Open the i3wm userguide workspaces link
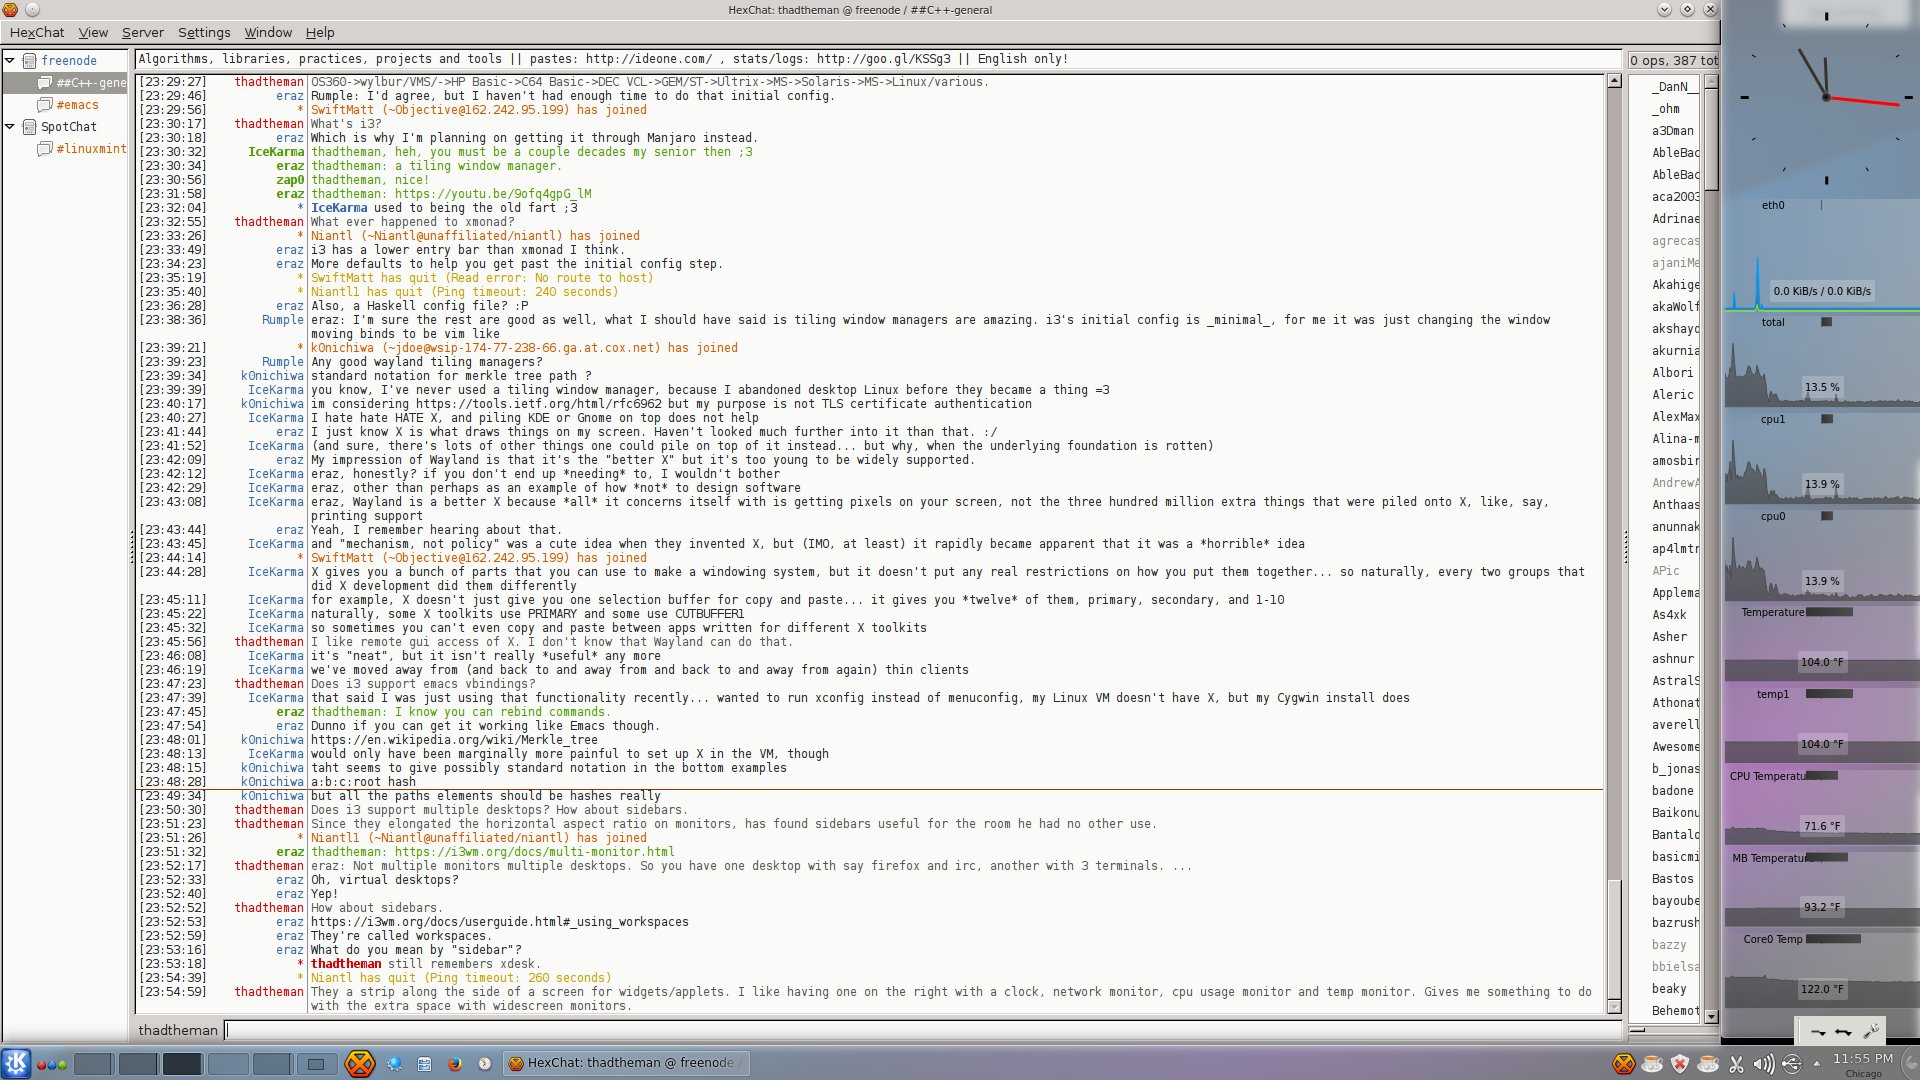The height and width of the screenshot is (1080, 1920). tap(500, 922)
